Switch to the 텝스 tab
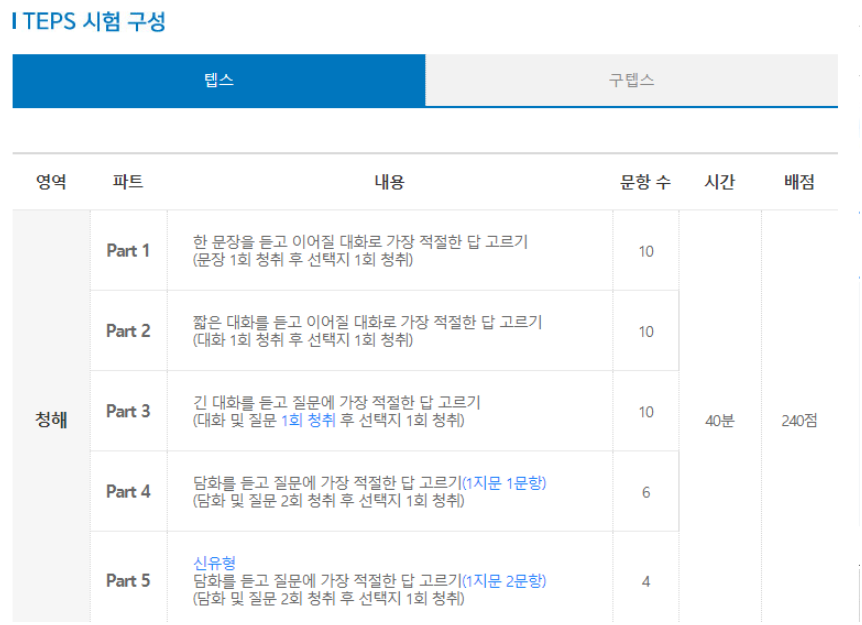Screen dimensions: 862x625 tap(219, 80)
